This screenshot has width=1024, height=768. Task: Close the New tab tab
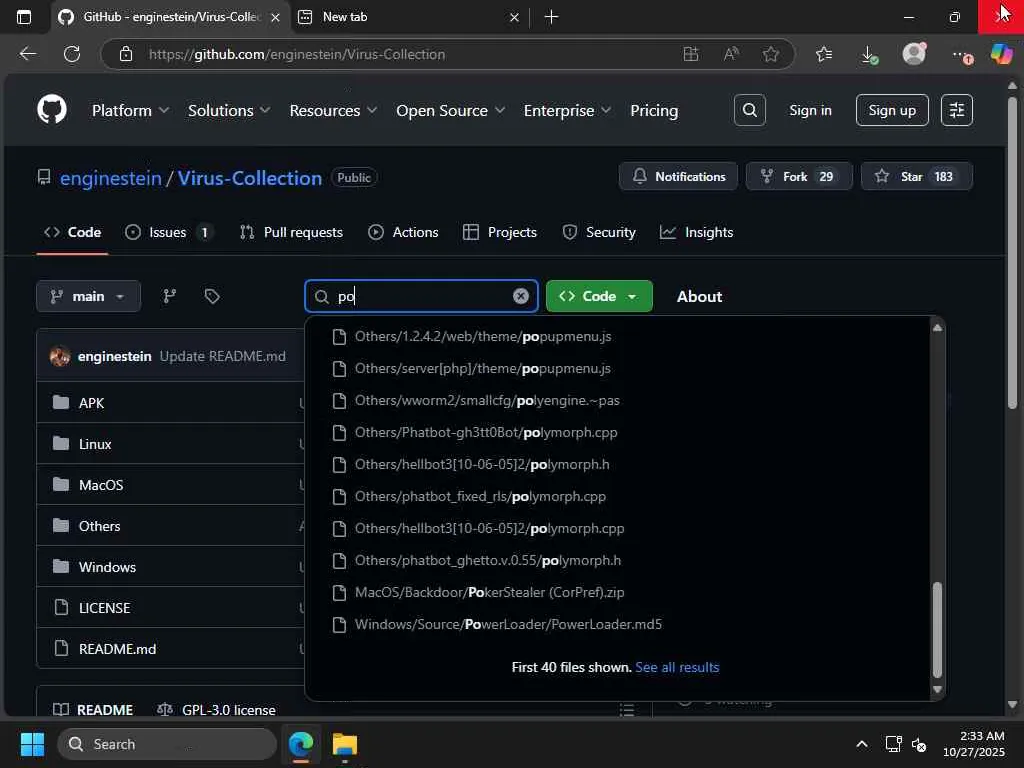514,17
